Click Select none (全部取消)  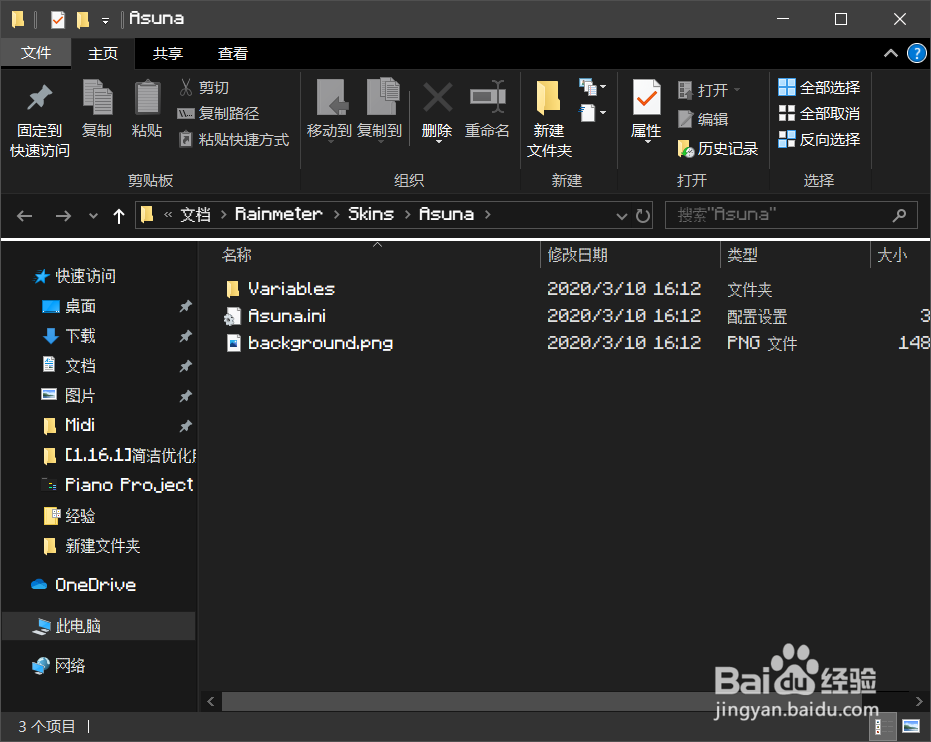tap(819, 113)
